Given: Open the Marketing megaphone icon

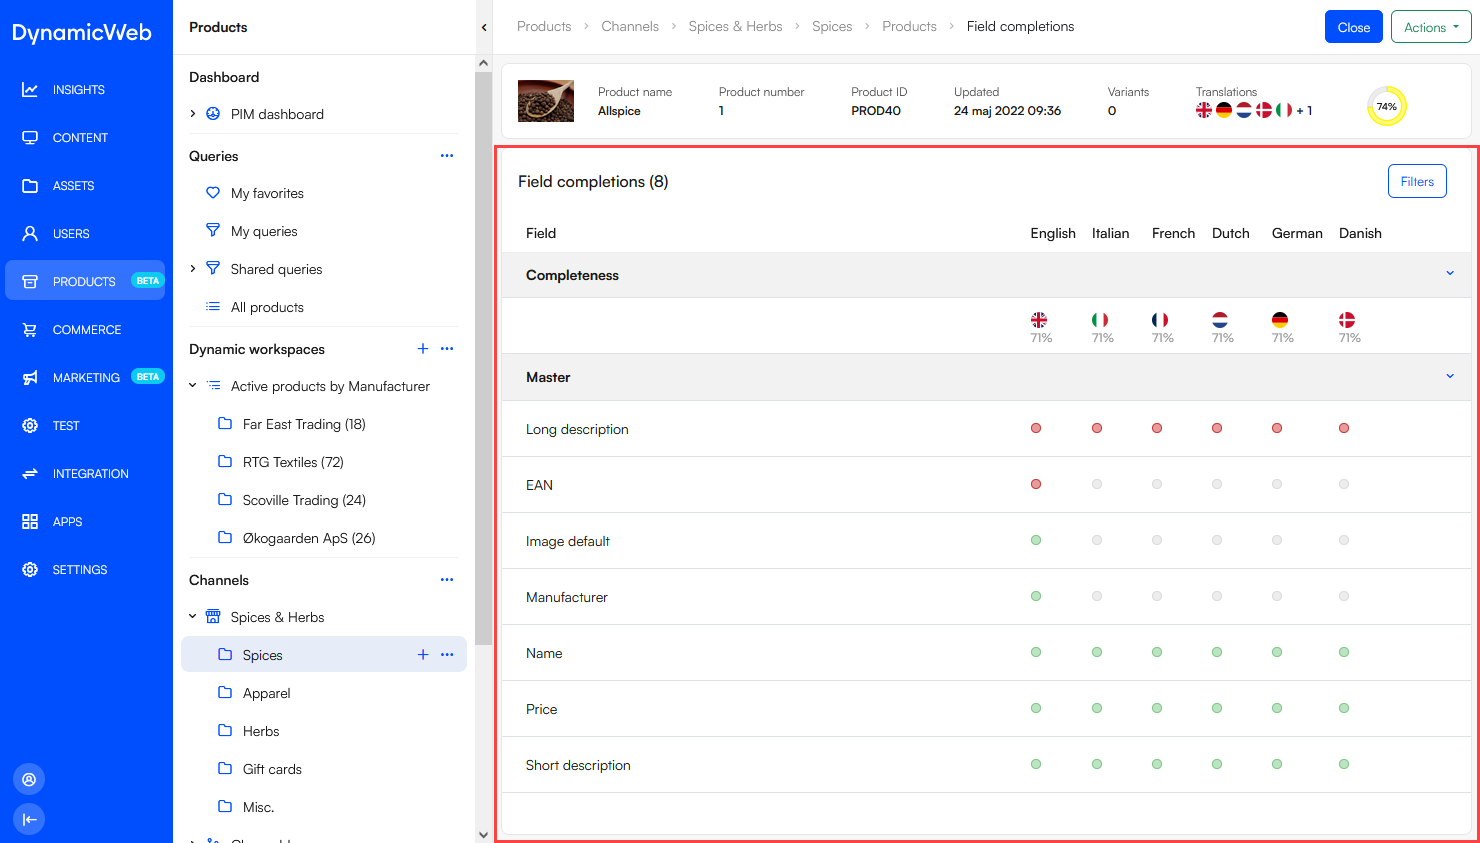Looking at the screenshot, I should [x=30, y=378].
